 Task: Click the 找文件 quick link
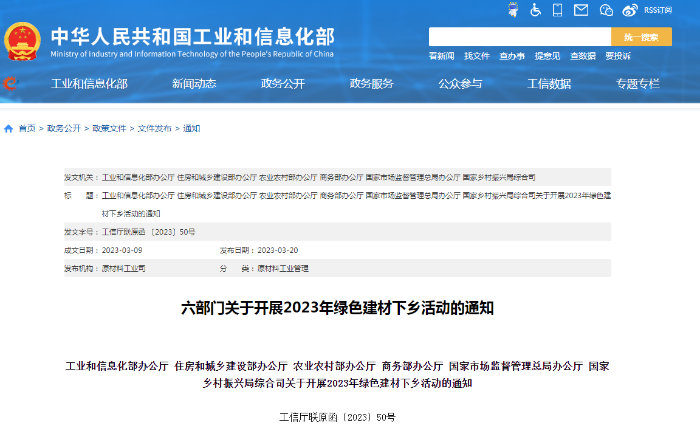(477, 56)
